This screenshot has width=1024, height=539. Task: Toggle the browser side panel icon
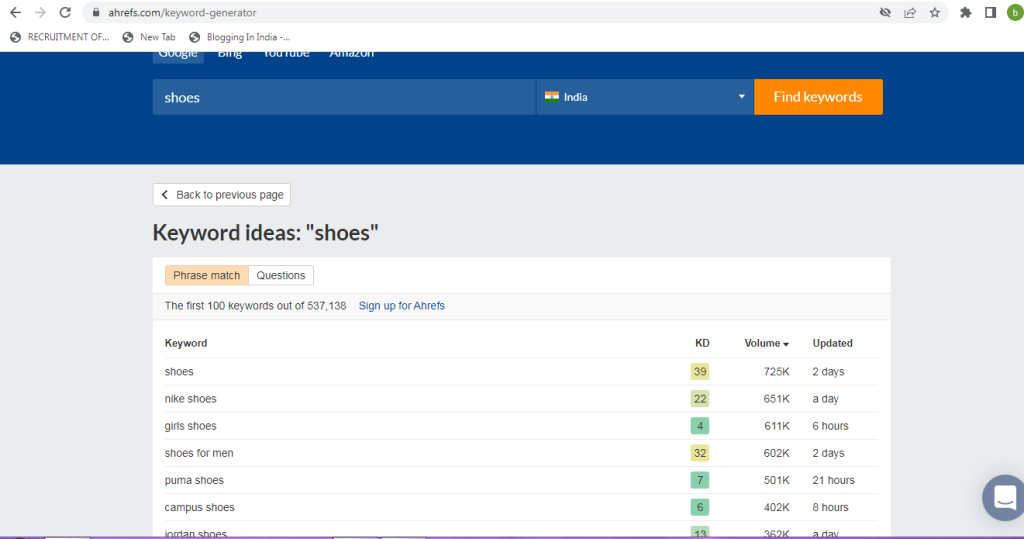(x=990, y=12)
